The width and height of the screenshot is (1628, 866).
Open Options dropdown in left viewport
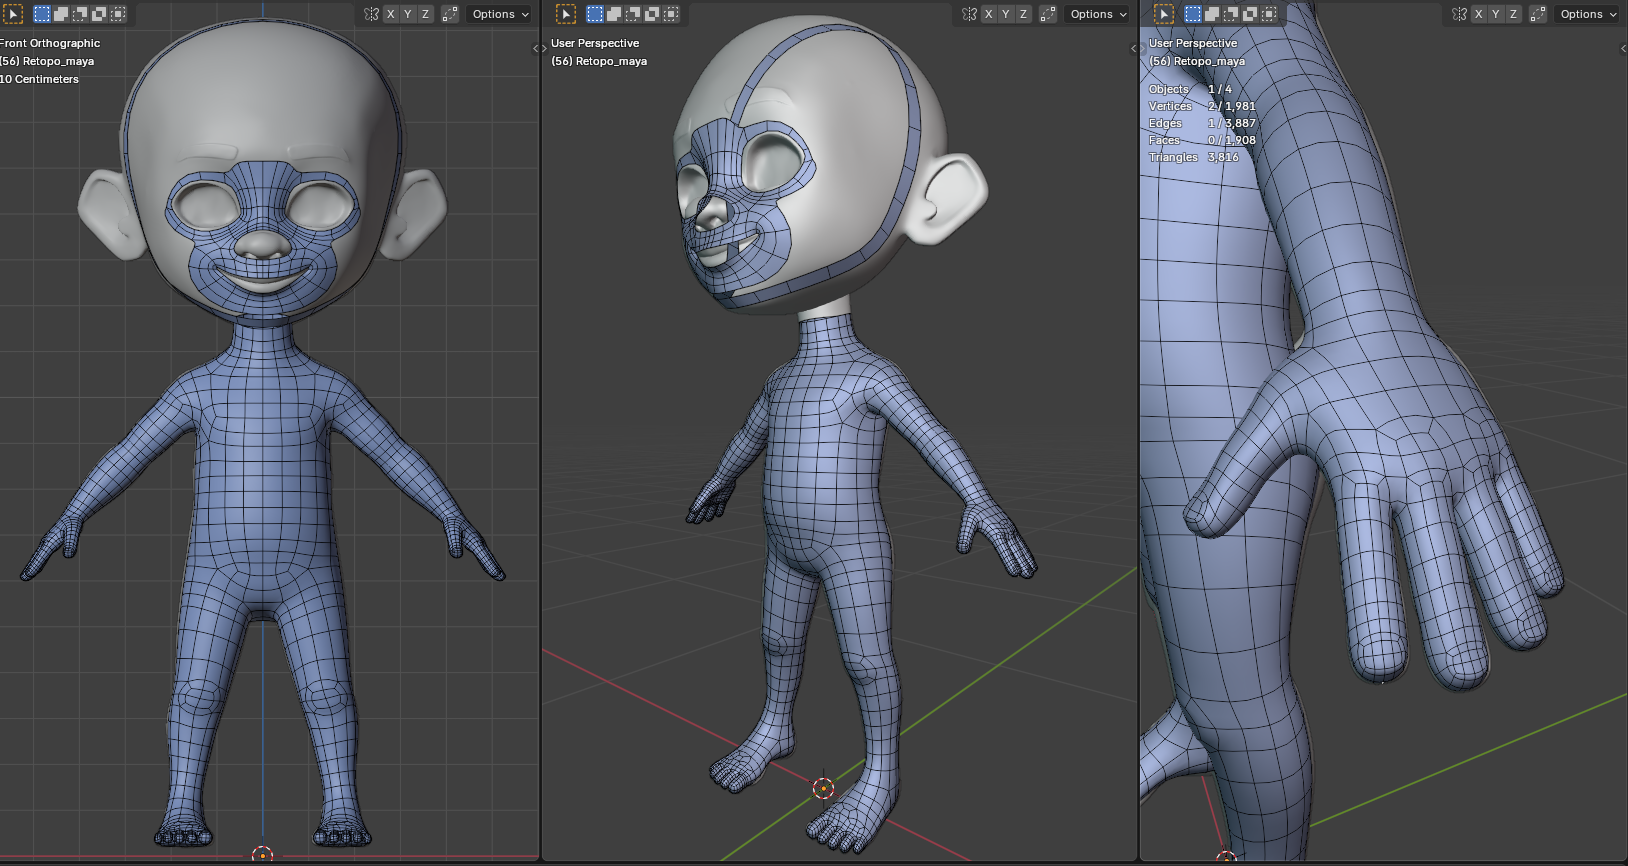click(500, 14)
